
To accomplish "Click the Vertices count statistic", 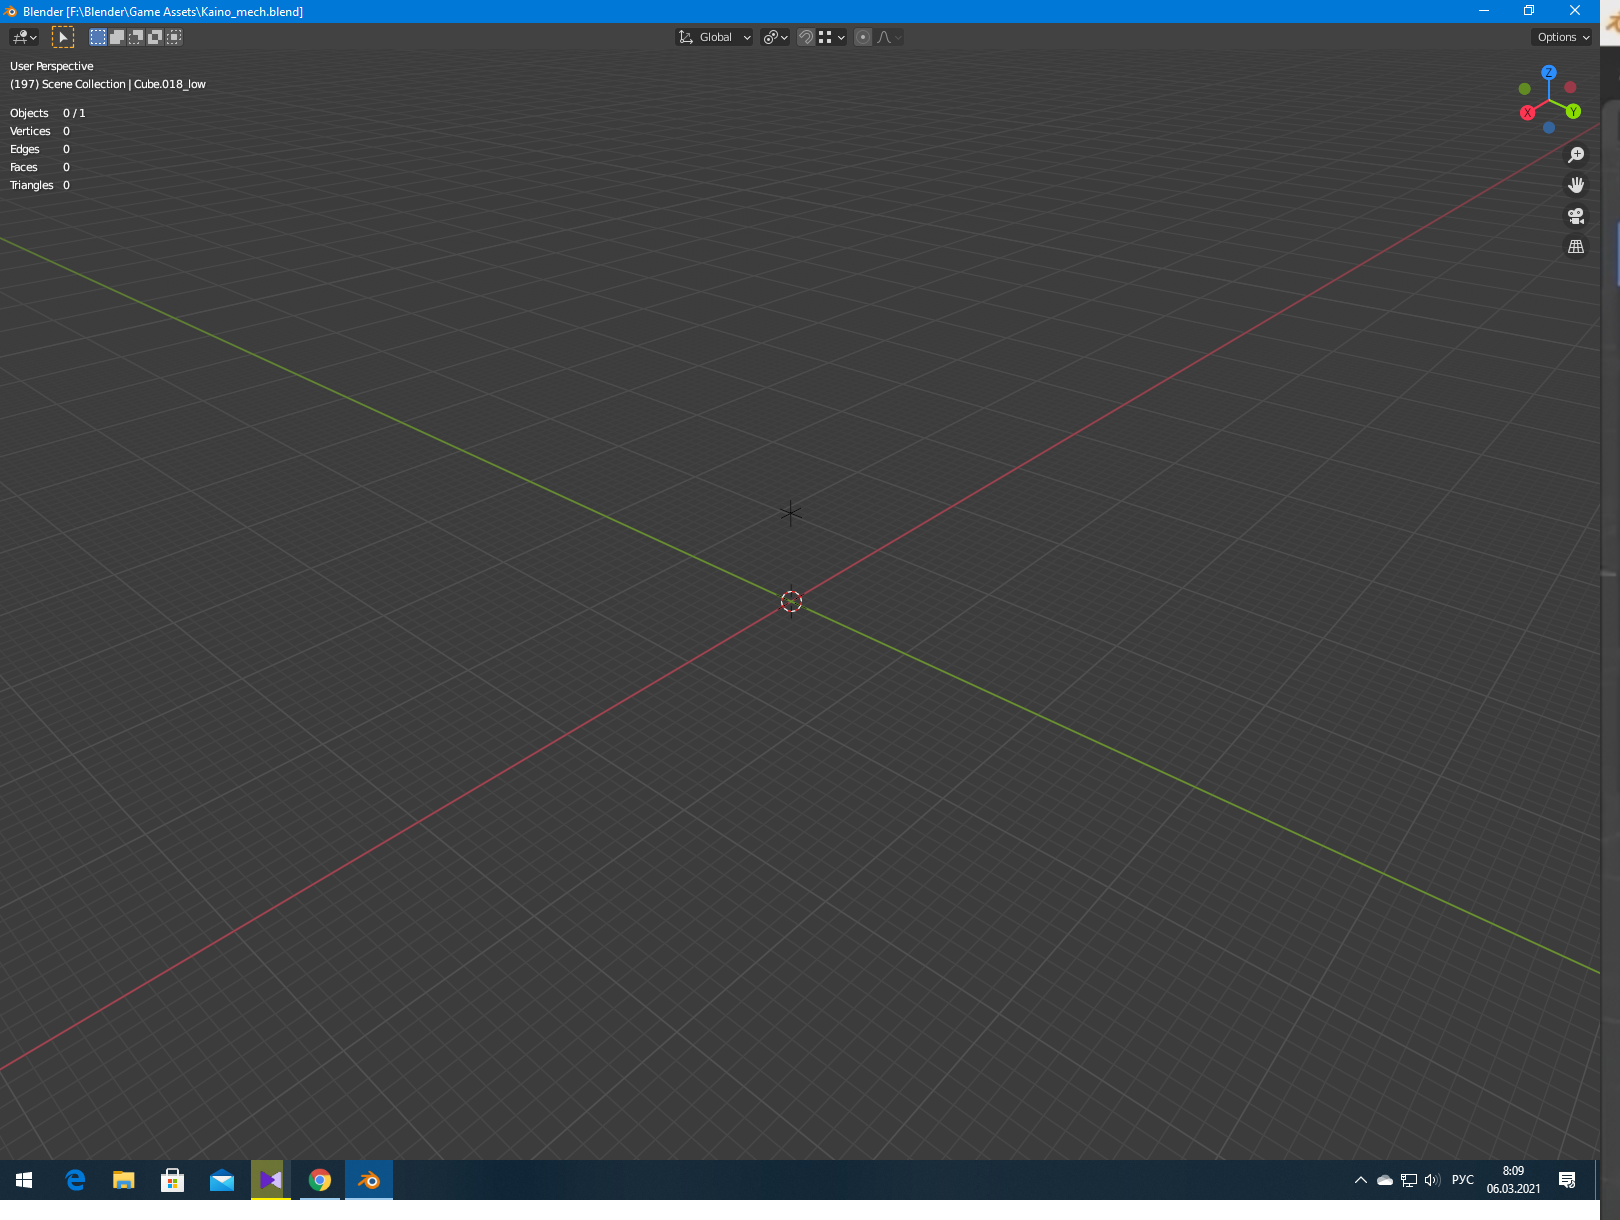I will coord(39,131).
